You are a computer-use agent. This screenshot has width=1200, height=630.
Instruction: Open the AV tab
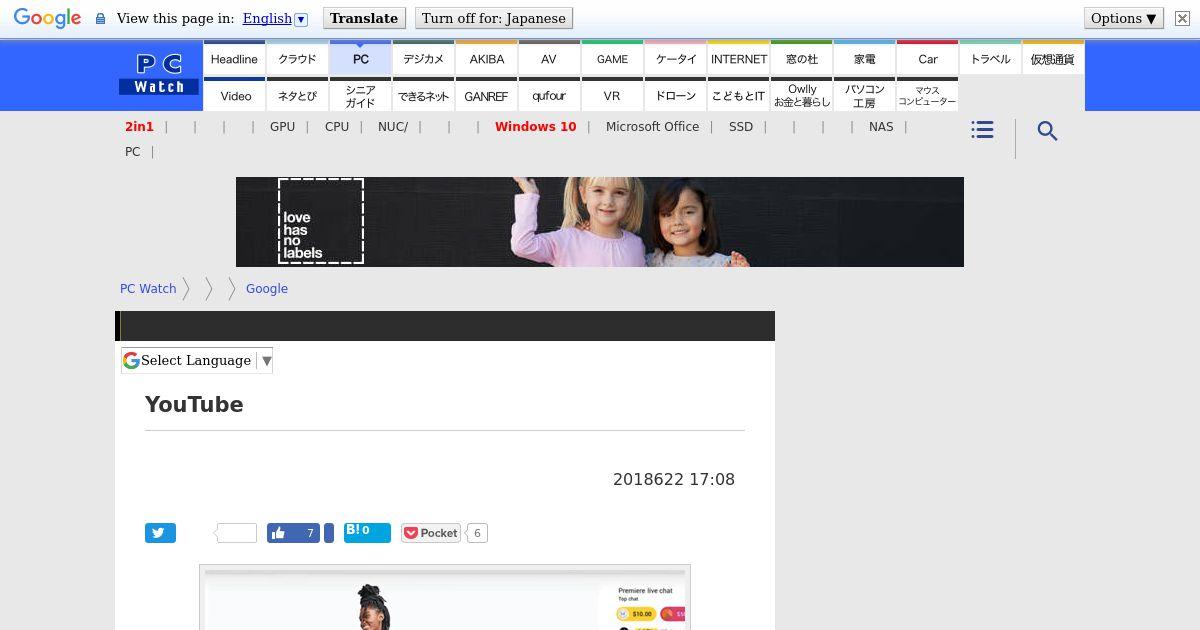(549, 59)
